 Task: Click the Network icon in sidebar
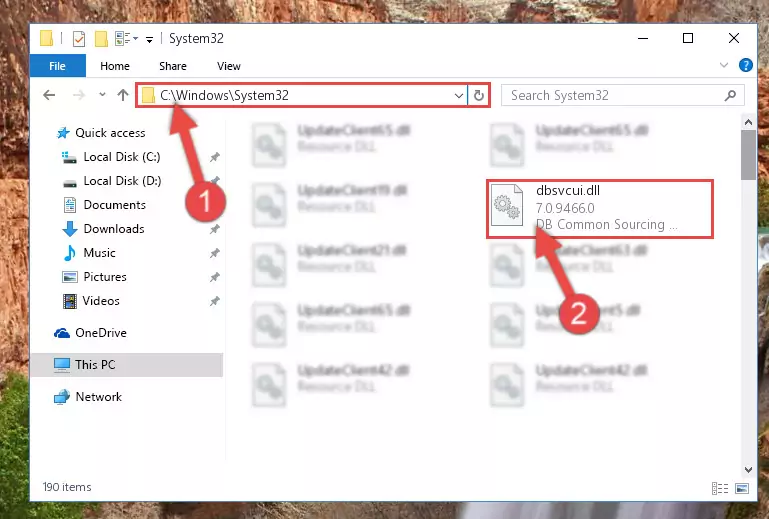coord(62,397)
